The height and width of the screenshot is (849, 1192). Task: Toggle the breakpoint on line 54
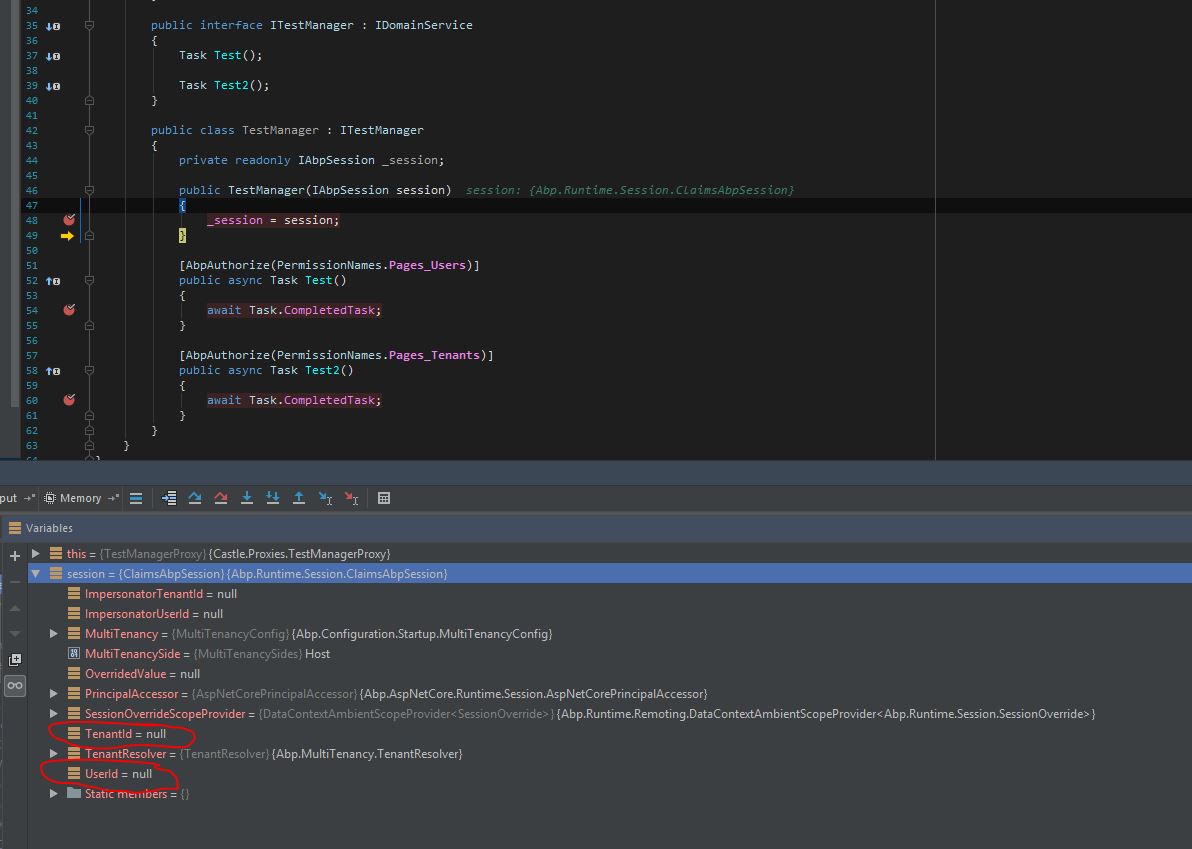(68, 310)
